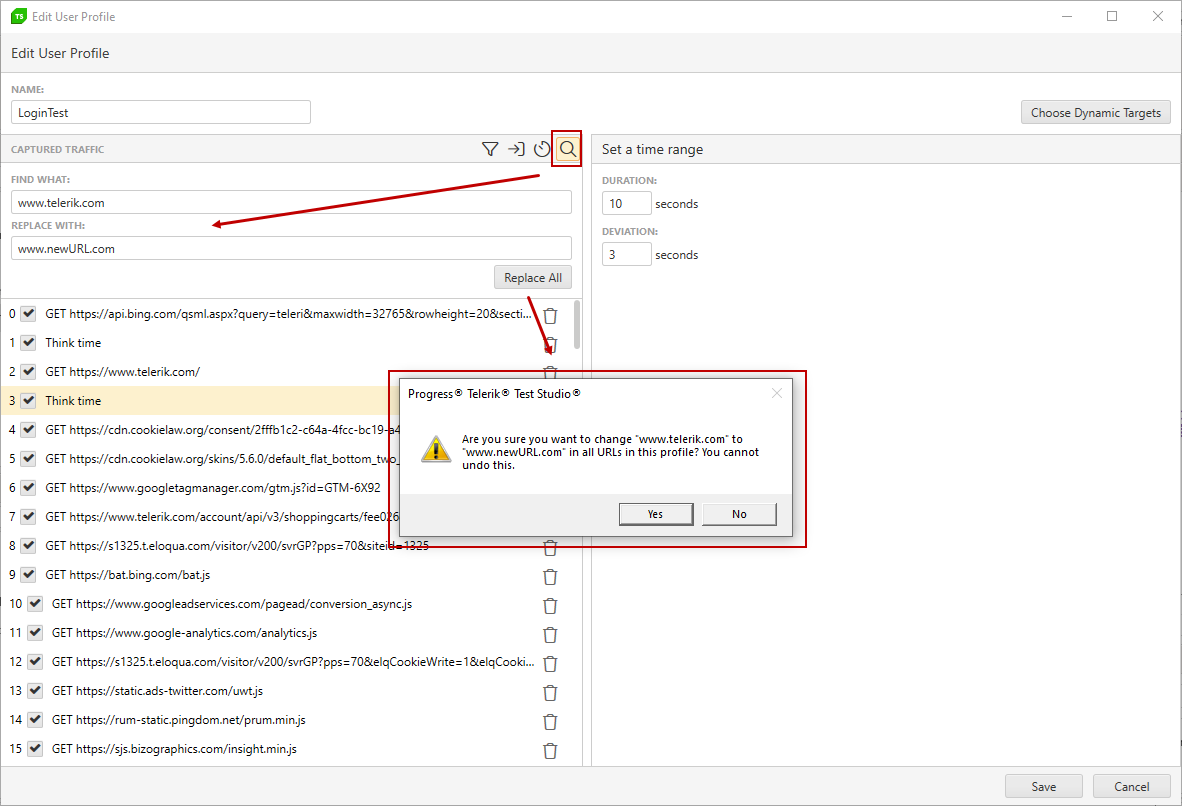Click Yes to confirm URL replacement
Image resolution: width=1182 pixels, height=806 pixels.
(x=656, y=514)
